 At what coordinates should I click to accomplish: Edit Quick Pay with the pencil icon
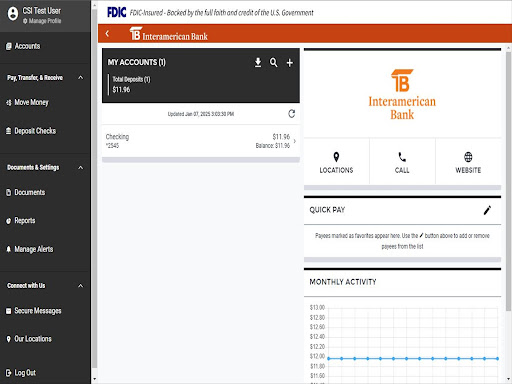(487, 210)
